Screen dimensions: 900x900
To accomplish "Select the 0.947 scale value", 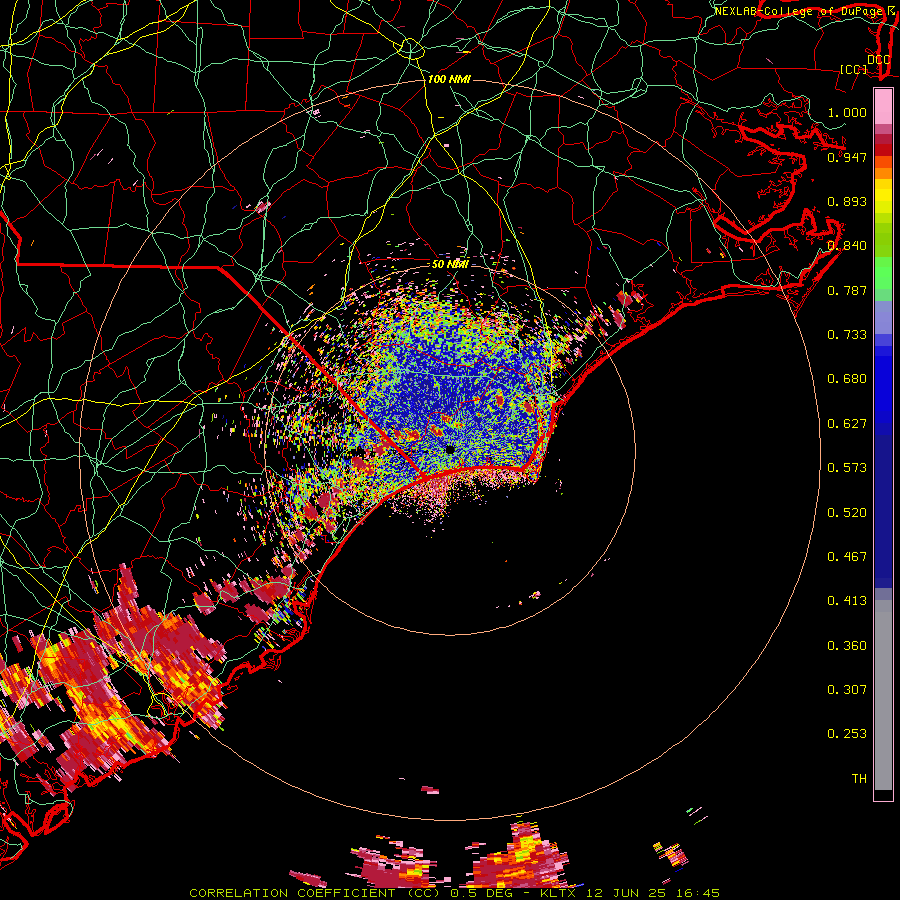I will (847, 157).
